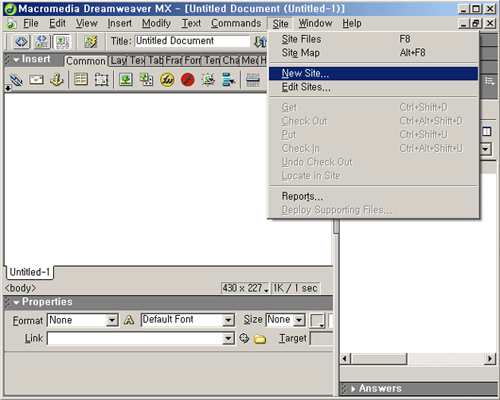500x400 pixels.
Task: Switch to Code and Design split view
Action: tap(42, 42)
